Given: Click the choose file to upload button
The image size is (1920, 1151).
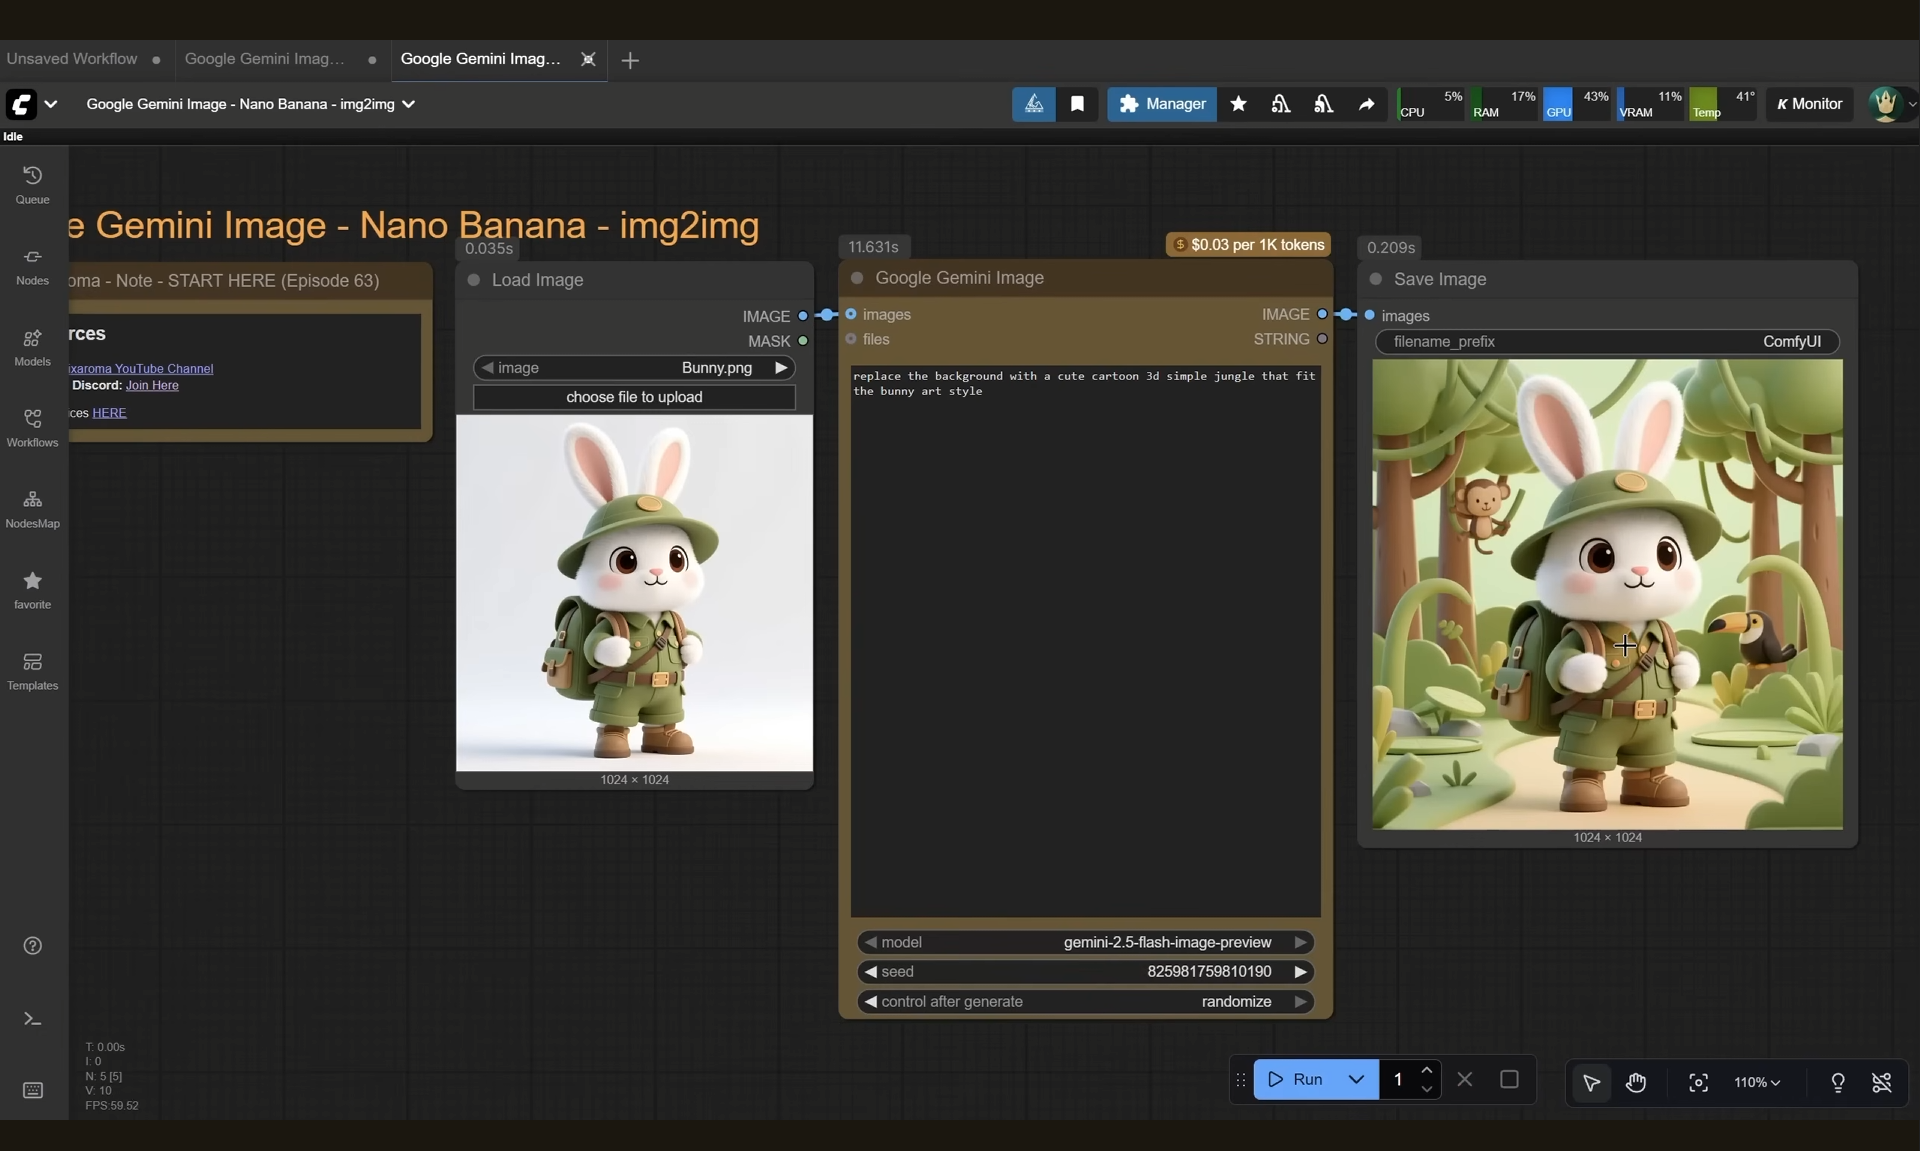Looking at the screenshot, I should tap(634, 397).
